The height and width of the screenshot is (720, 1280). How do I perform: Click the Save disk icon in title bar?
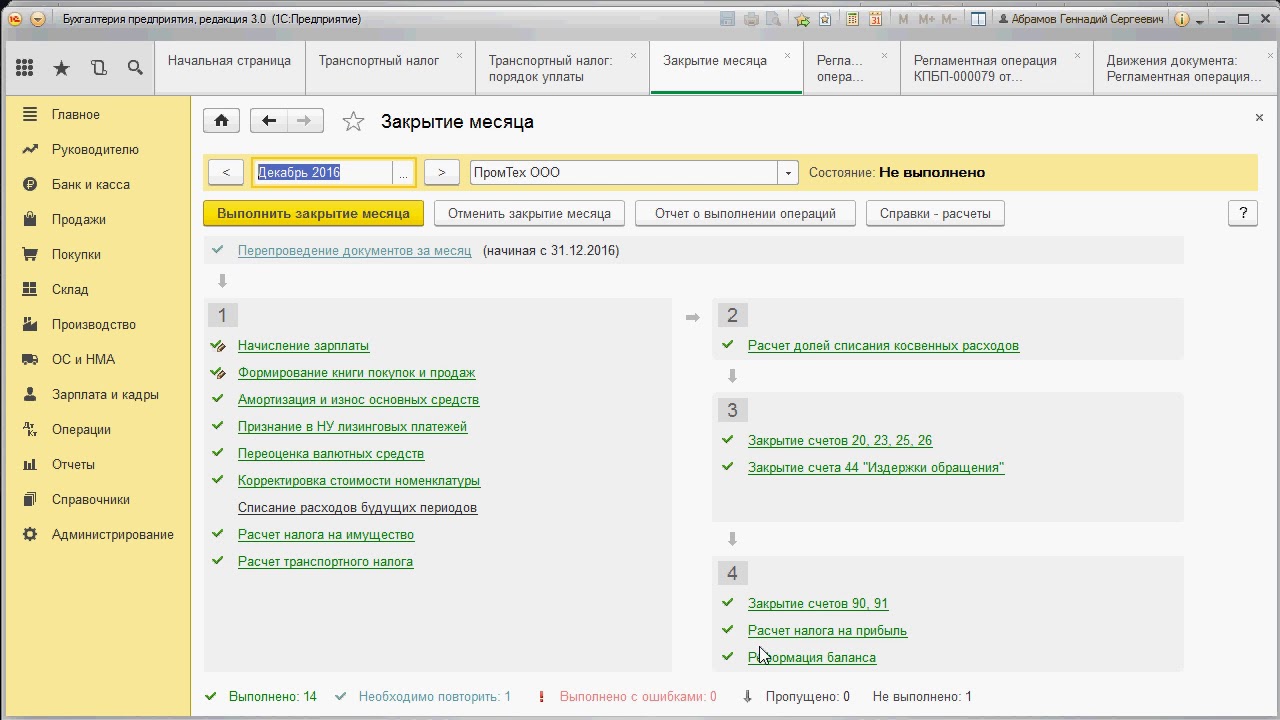pyautogui.click(x=728, y=19)
